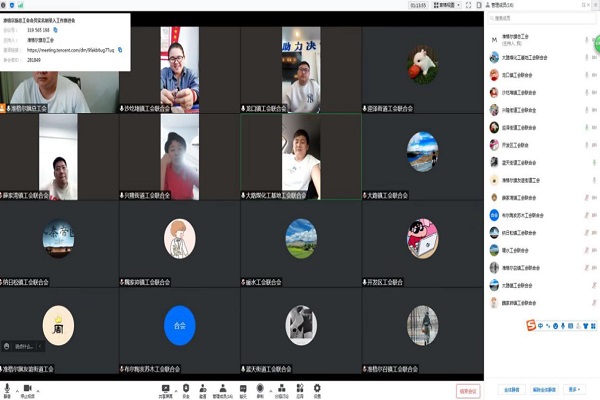Click the green floating badge at the panel edge
Screen dimensions: 600x400
tap(597, 44)
